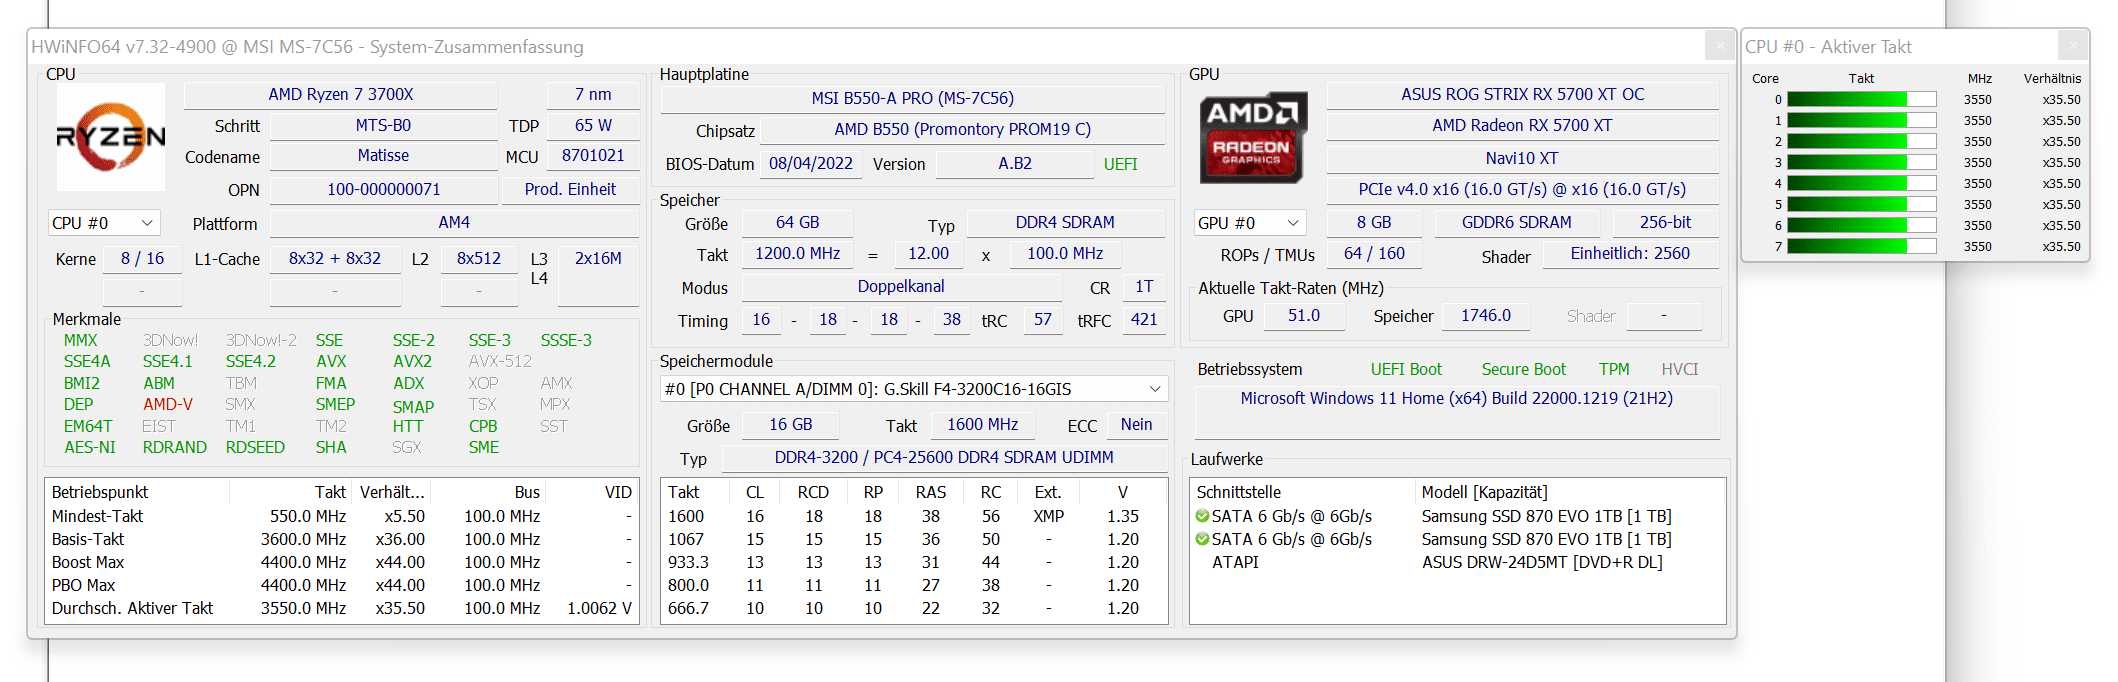The image size is (2118, 682).
Task: Click the 1746.0 GPU memory clock value
Action: 1486,316
